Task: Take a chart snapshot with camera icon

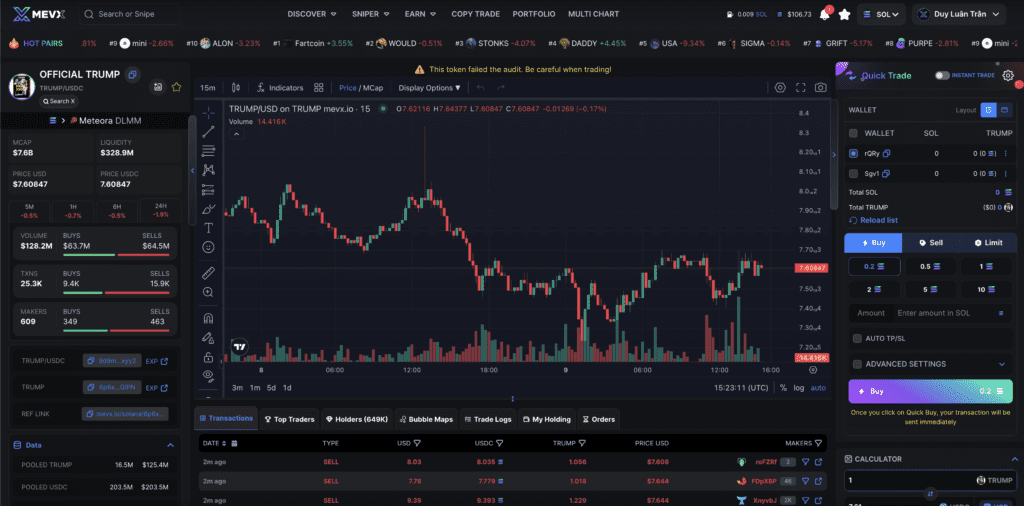Action: (x=821, y=87)
